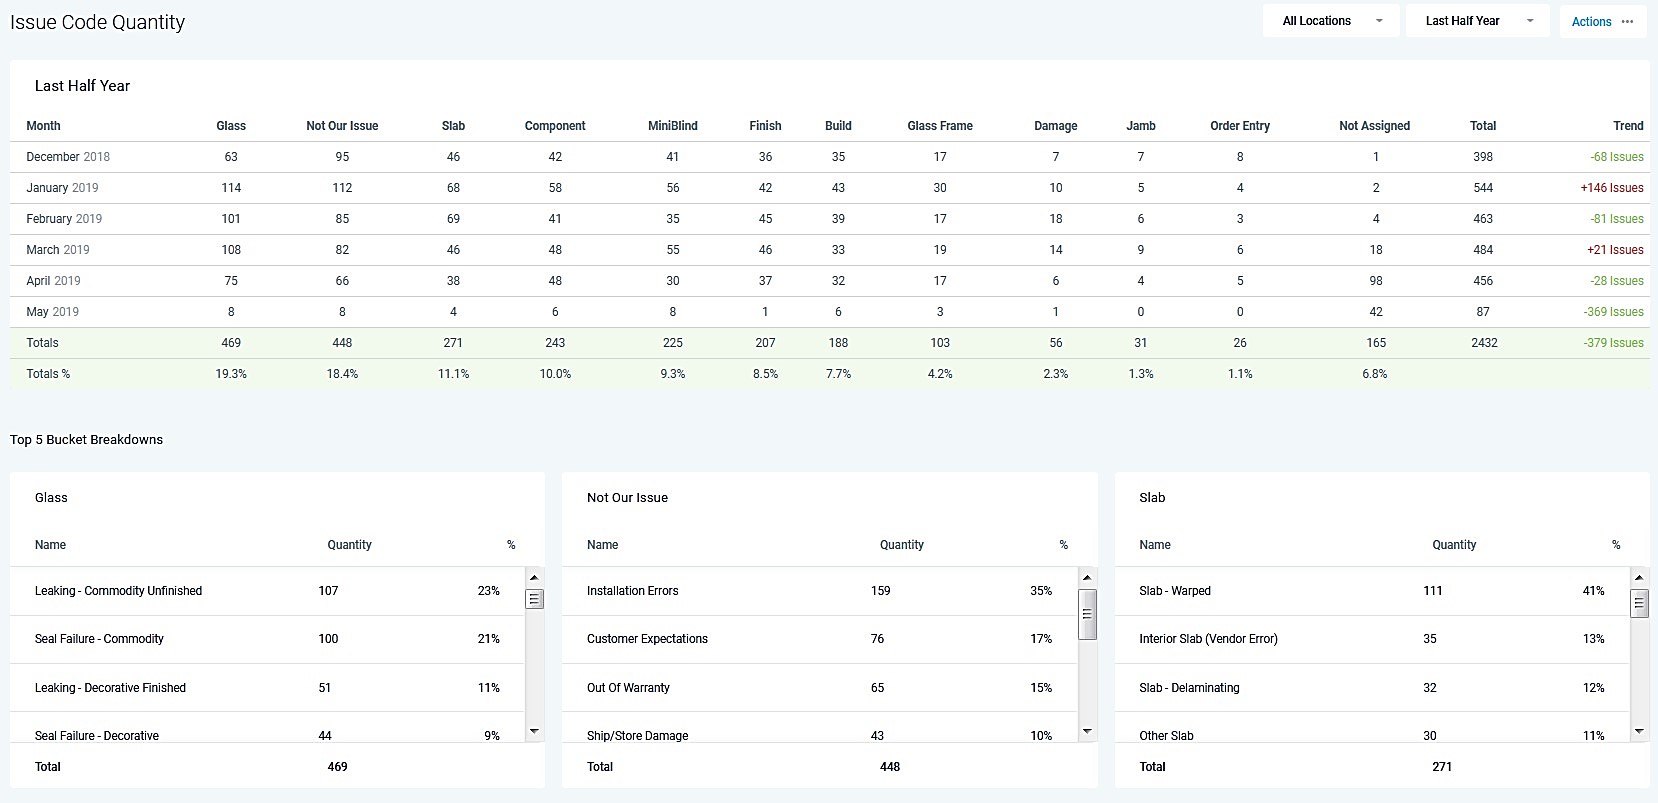Click the 19.3% Totals percent value

[x=231, y=374]
